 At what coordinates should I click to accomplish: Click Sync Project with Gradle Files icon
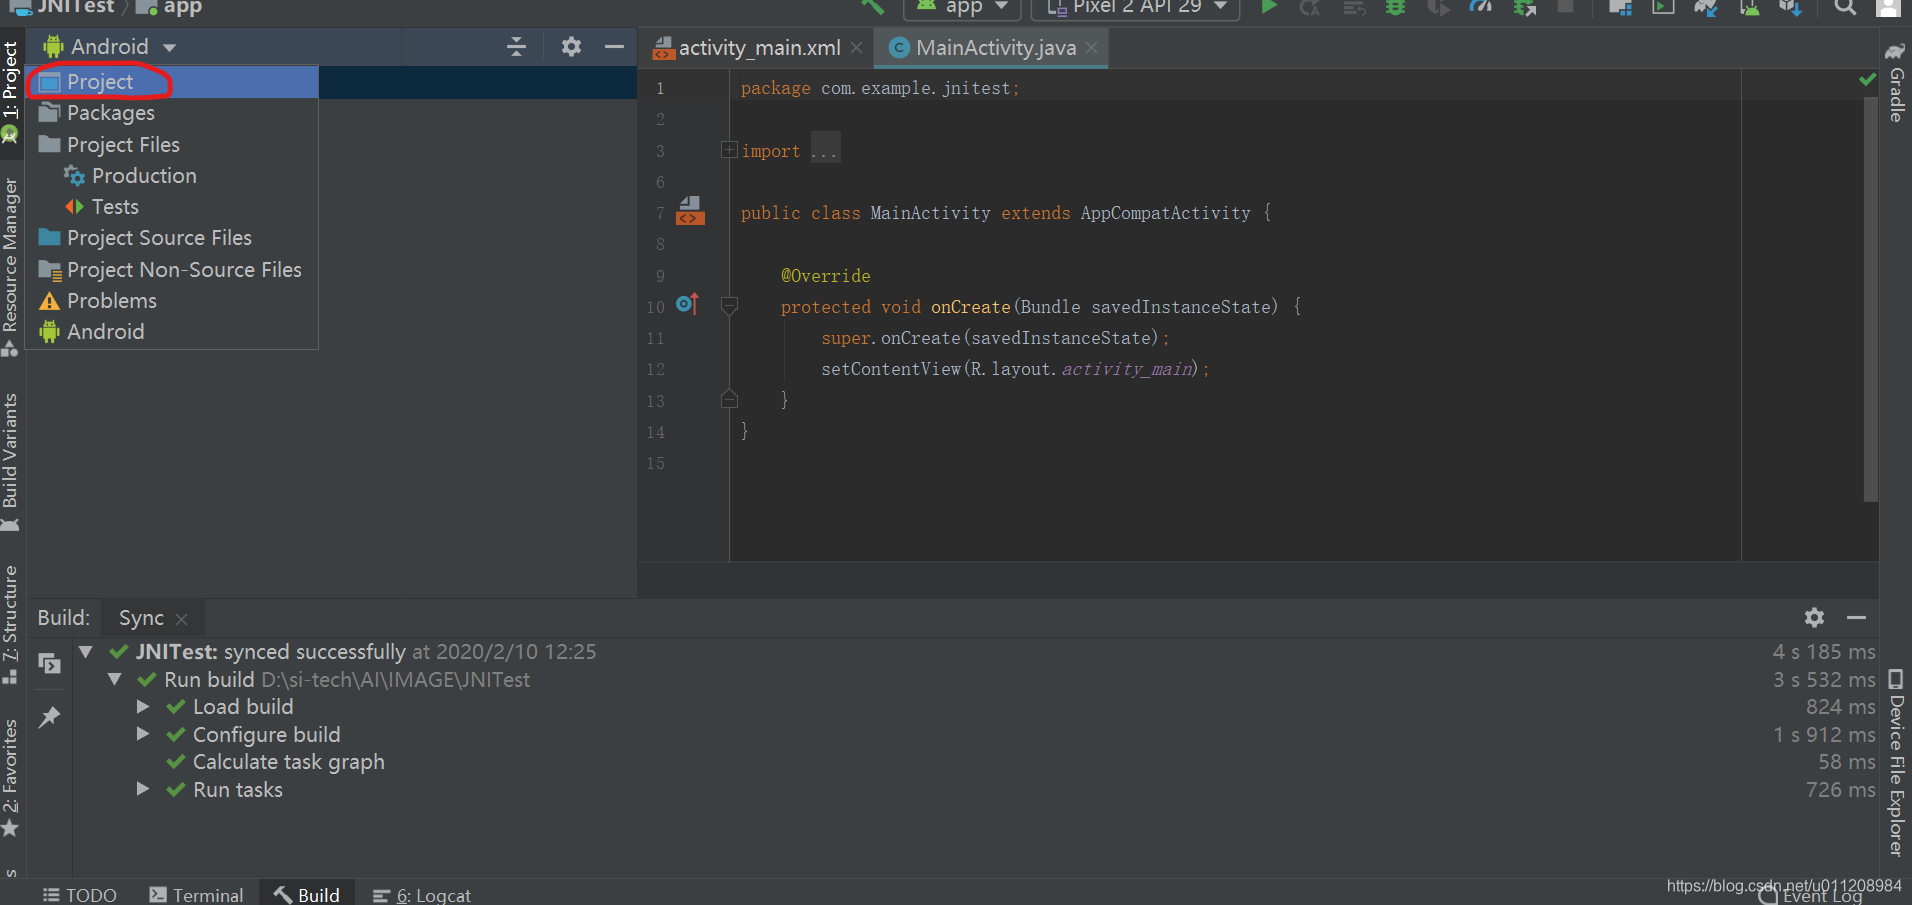click(x=1706, y=6)
